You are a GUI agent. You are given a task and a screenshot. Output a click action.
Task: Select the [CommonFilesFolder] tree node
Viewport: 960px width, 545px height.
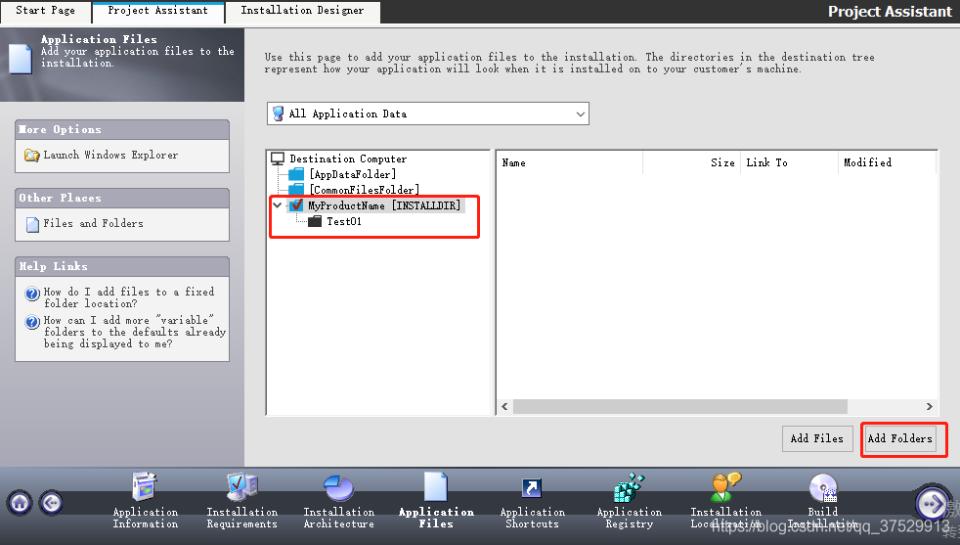click(x=364, y=190)
